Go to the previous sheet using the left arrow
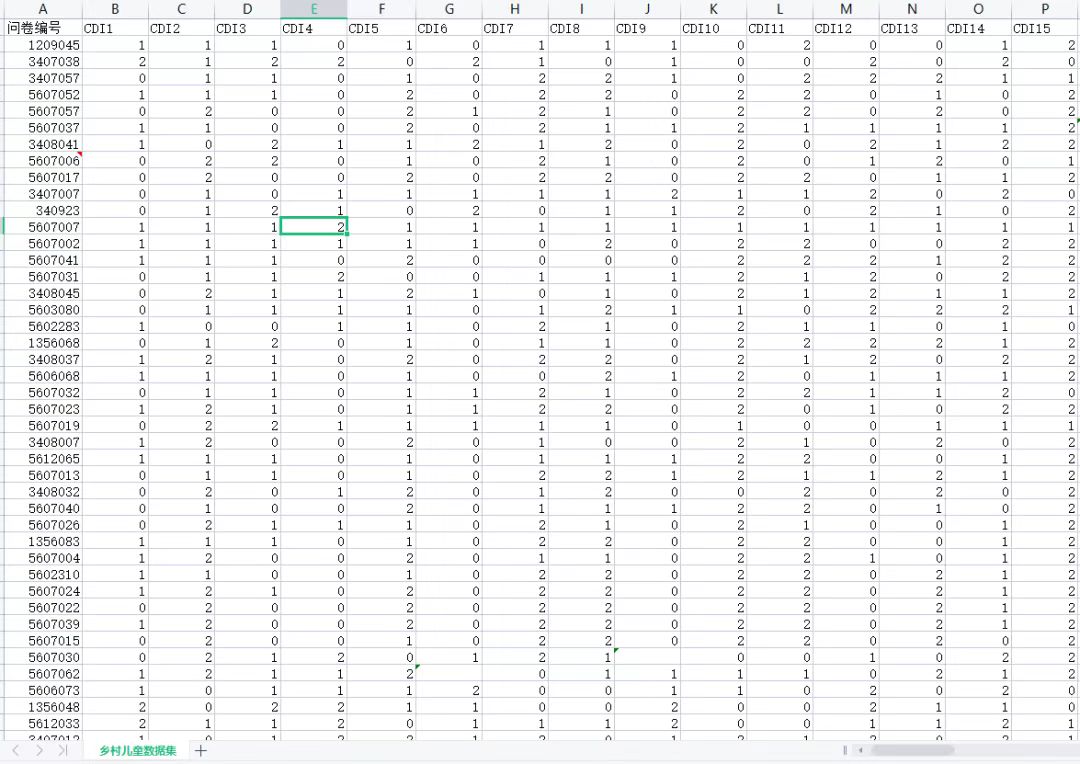The image size is (1080, 764). 16,750
